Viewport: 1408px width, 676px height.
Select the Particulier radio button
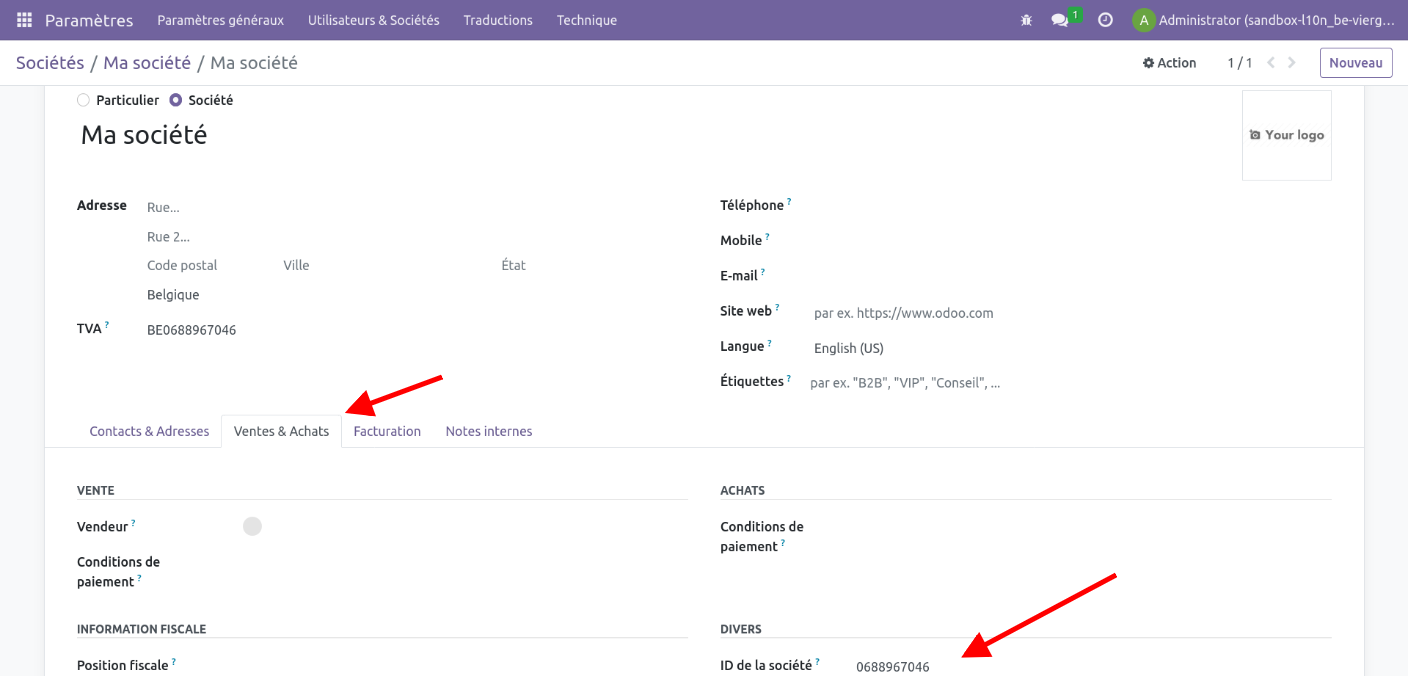83,100
